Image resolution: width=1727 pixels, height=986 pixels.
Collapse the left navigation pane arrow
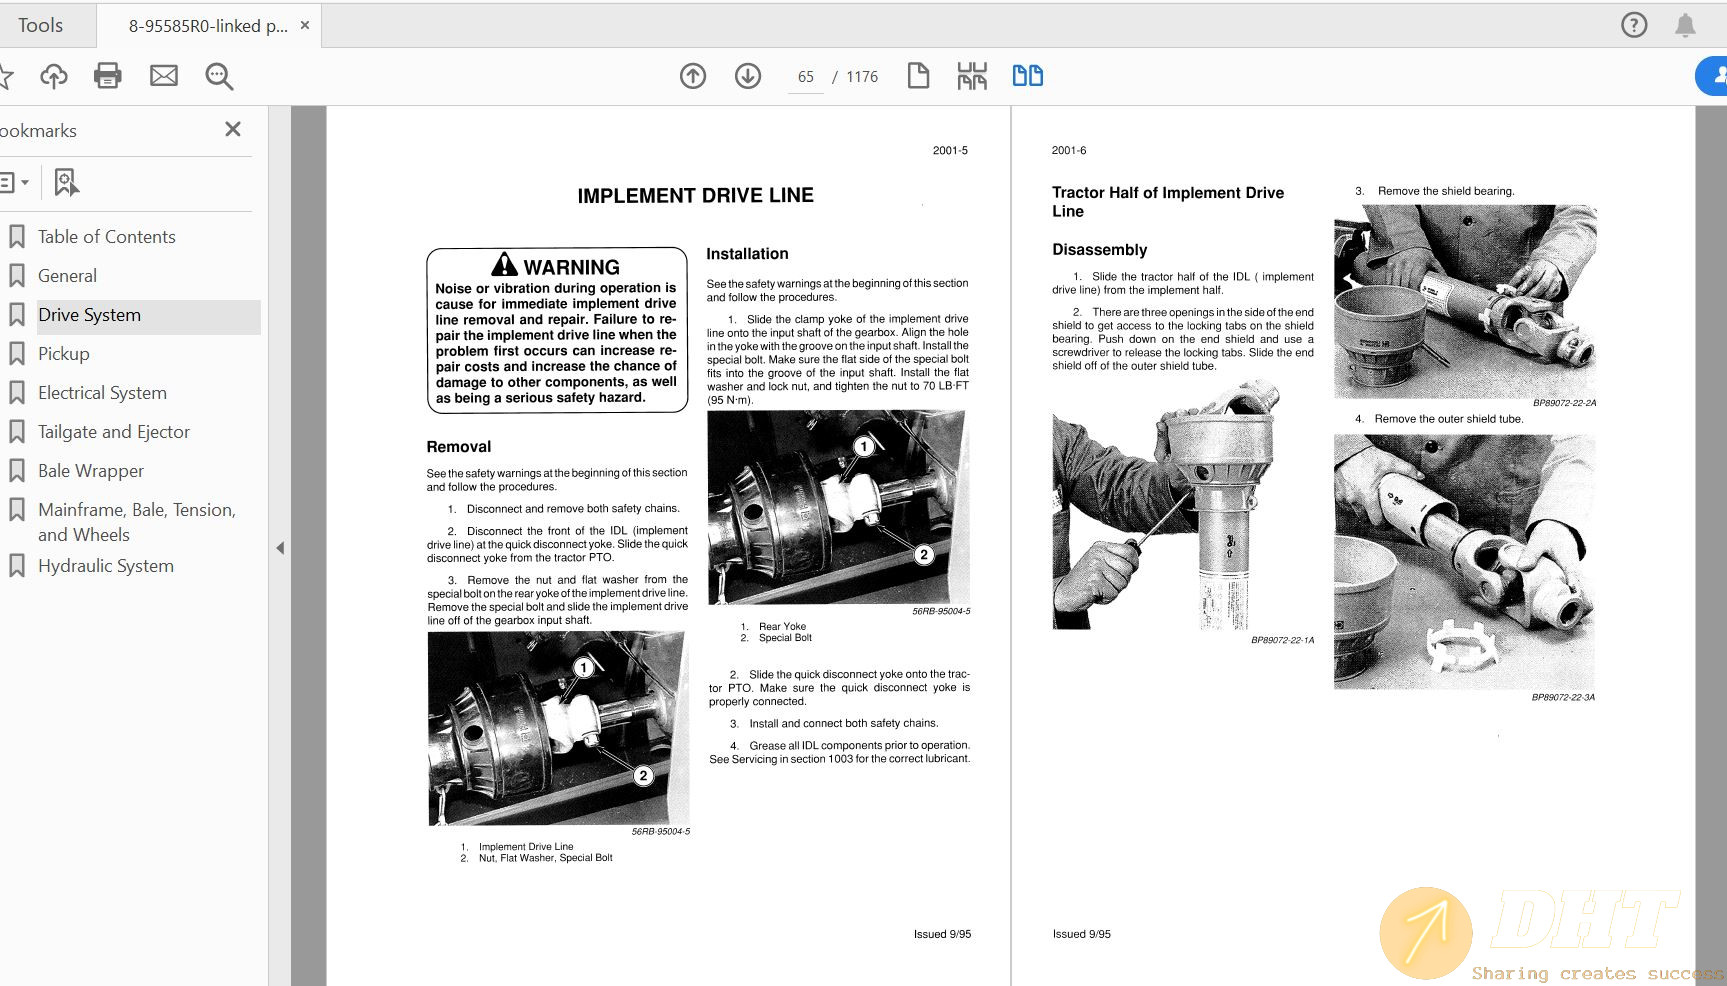tap(280, 548)
